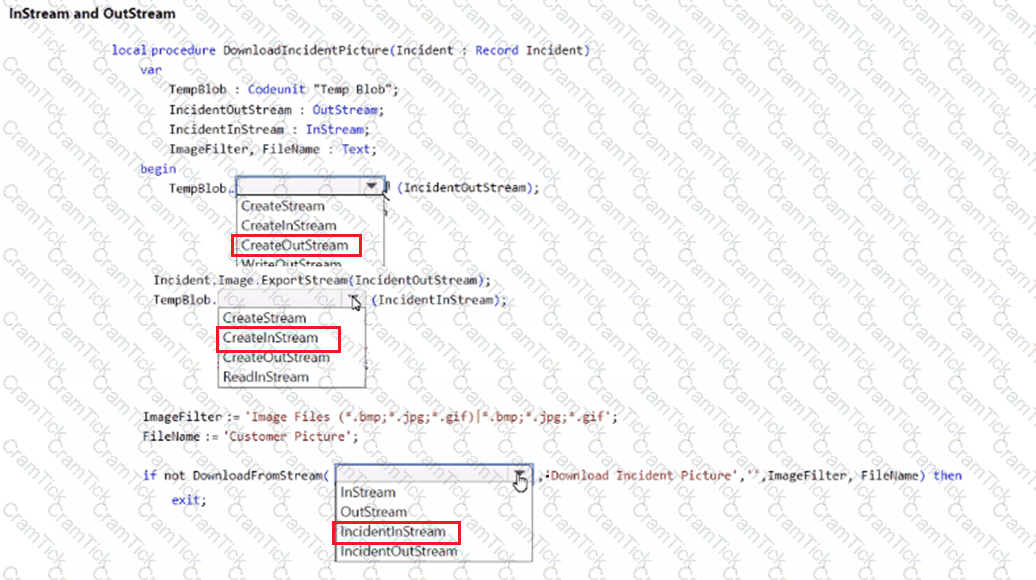Viewport: 1036px width, 580px height.
Task: Select the ReadInStream option
Action: coord(266,377)
